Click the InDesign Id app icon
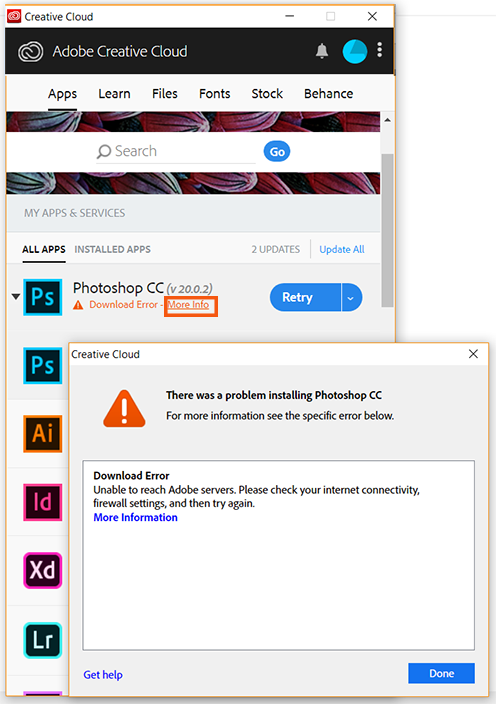The width and height of the screenshot is (496, 704). (x=43, y=502)
